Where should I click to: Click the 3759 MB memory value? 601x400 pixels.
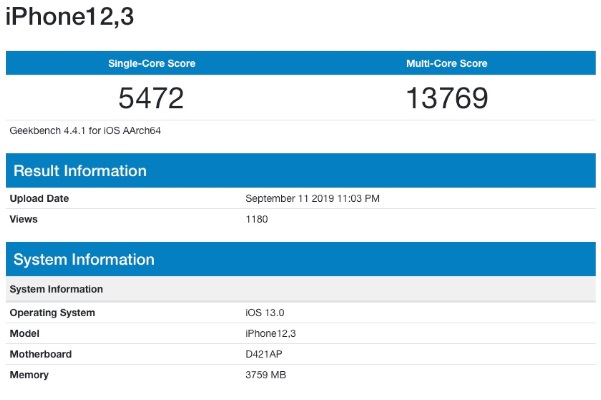click(x=266, y=375)
